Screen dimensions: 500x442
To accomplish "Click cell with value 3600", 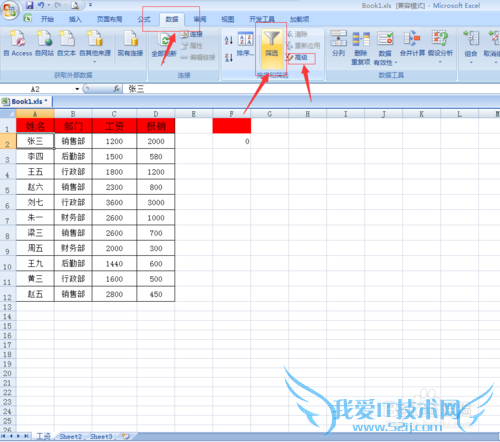I will tap(114, 203).
